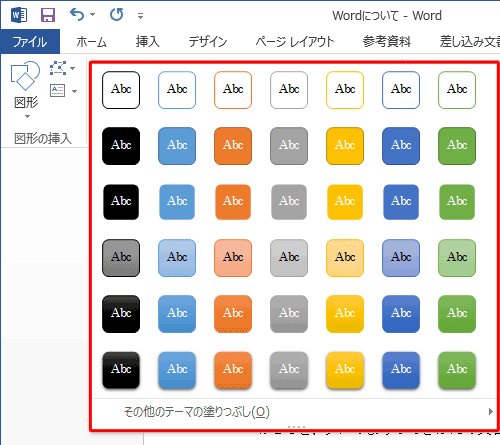Pick borderless light blue style in third row

tap(177, 202)
